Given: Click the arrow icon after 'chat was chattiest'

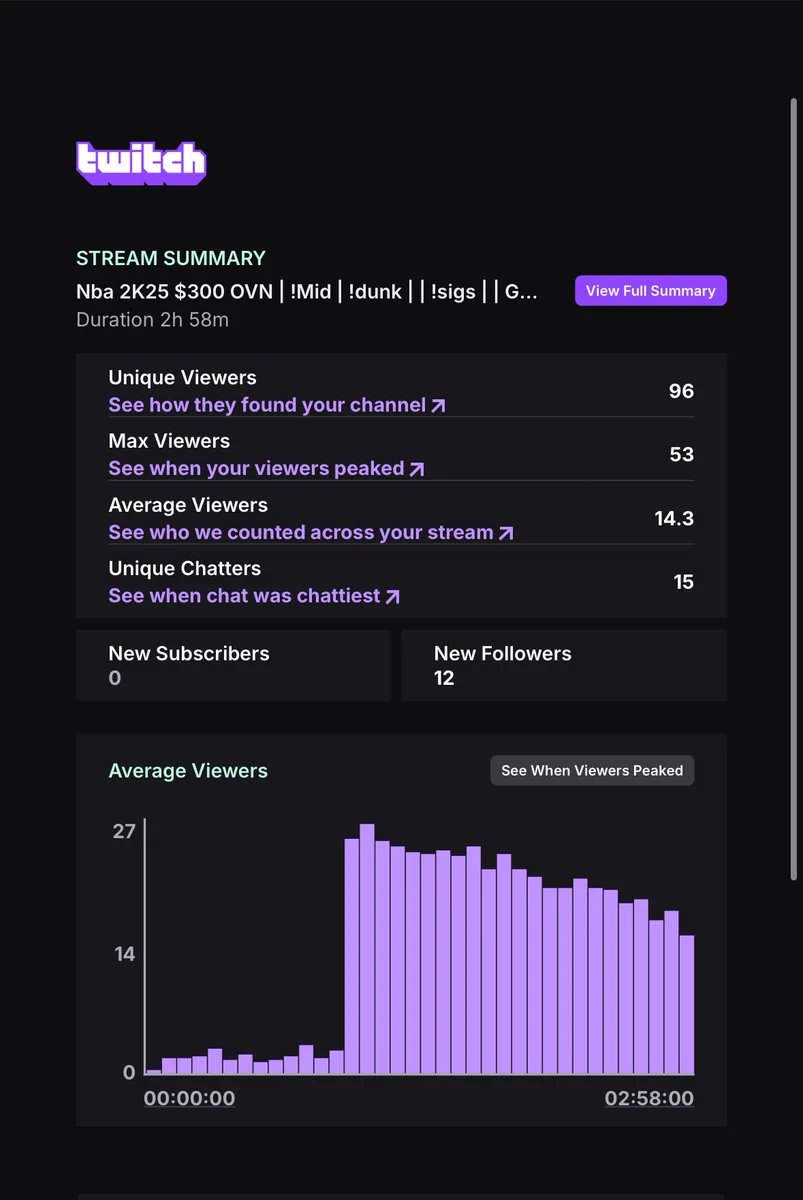Looking at the screenshot, I should click(x=393, y=596).
